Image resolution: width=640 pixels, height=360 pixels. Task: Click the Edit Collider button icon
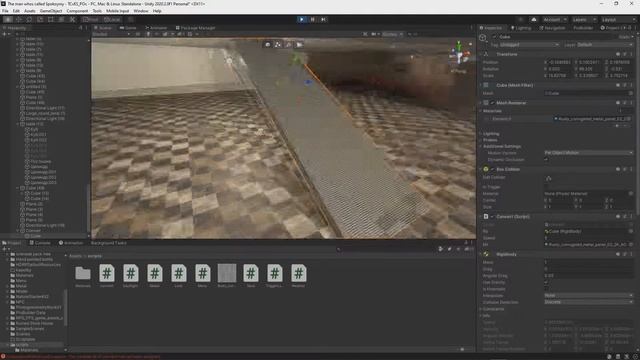[549, 178]
